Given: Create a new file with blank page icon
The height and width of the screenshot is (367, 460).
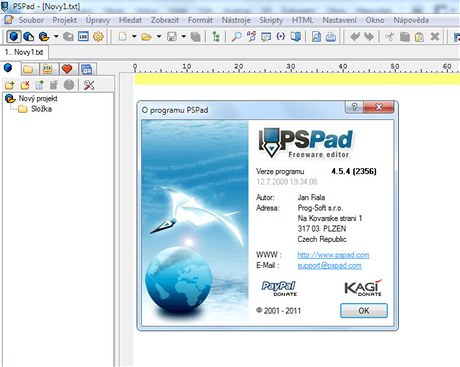Looking at the screenshot, I should pos(122,36).
